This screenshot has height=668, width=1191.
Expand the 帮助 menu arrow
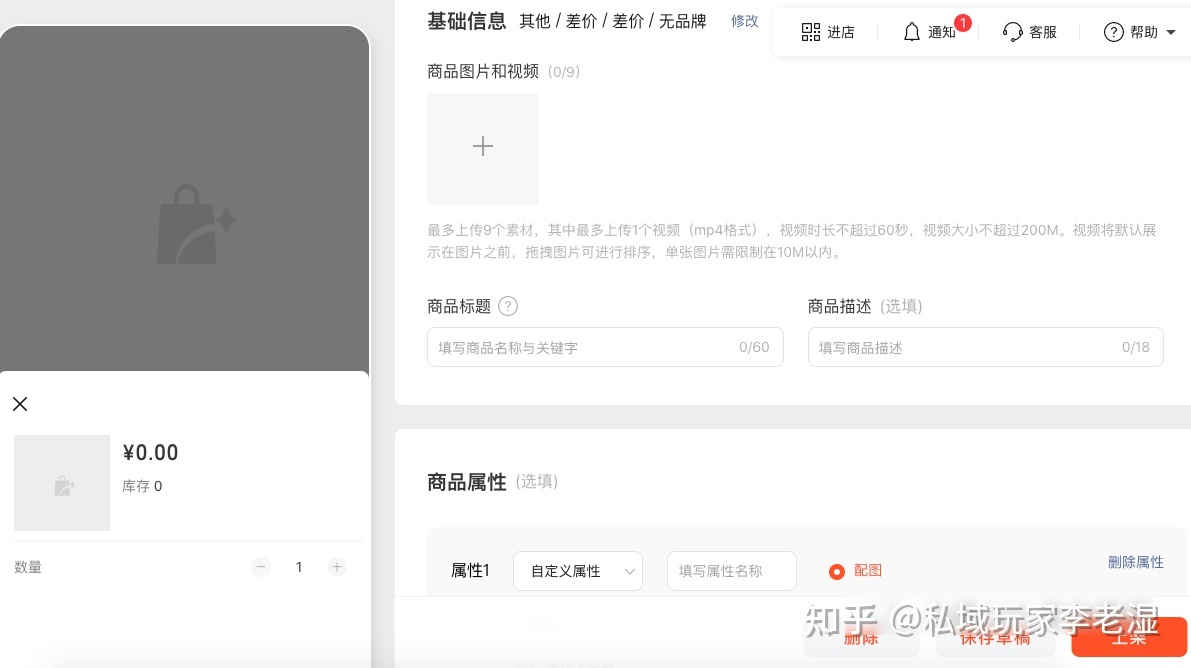pos(1171,33)
